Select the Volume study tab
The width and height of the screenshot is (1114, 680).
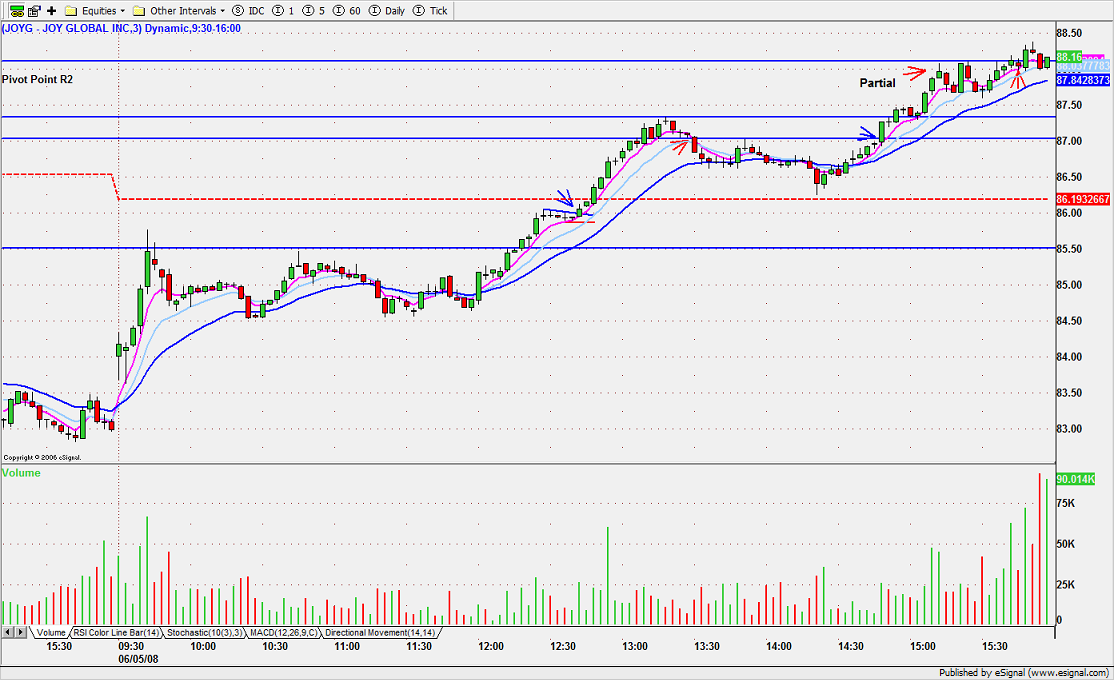tap(51, 632)
